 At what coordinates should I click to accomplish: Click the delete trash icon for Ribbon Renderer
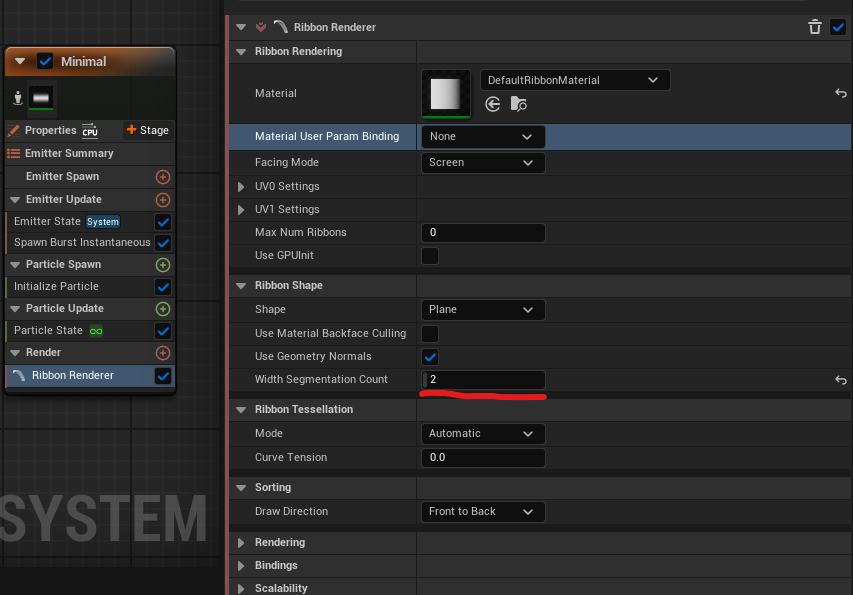tap(815, 27)
